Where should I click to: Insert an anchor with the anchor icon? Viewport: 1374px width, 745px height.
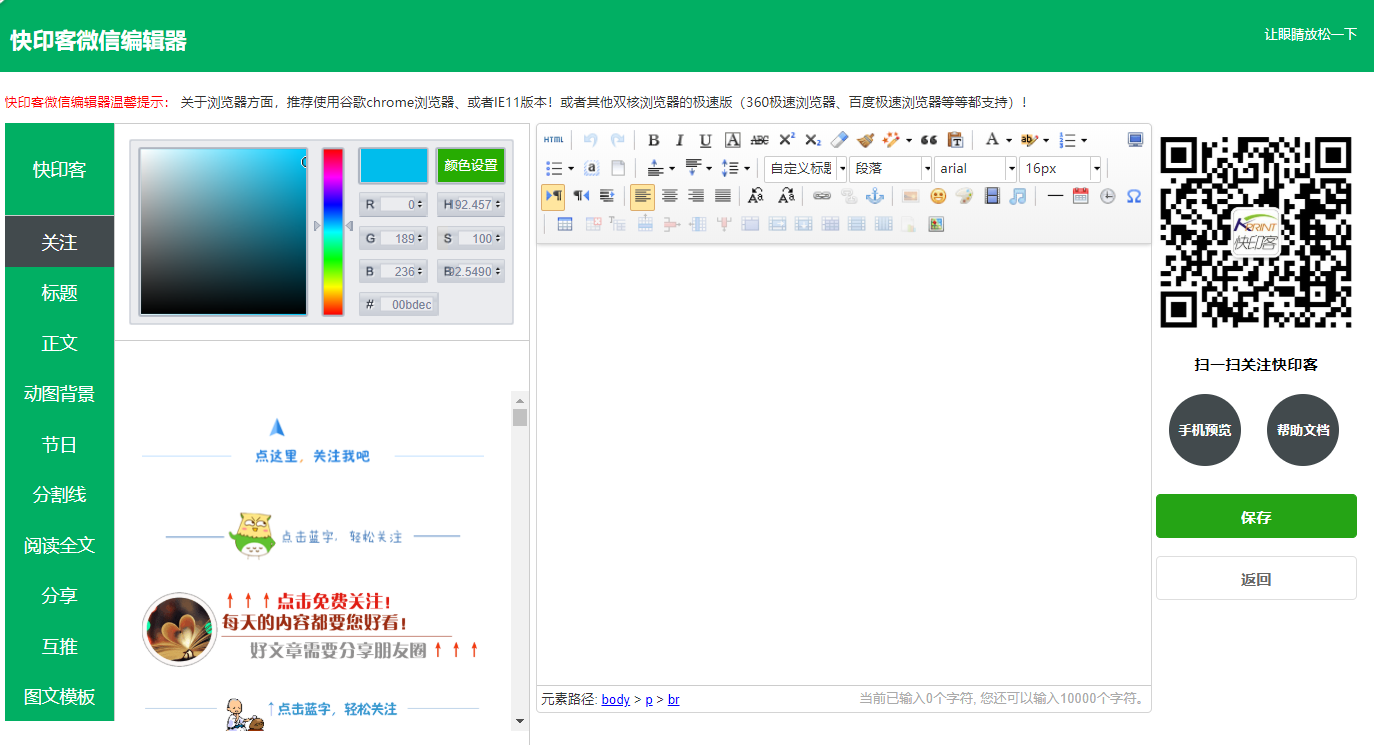point(875,196)
